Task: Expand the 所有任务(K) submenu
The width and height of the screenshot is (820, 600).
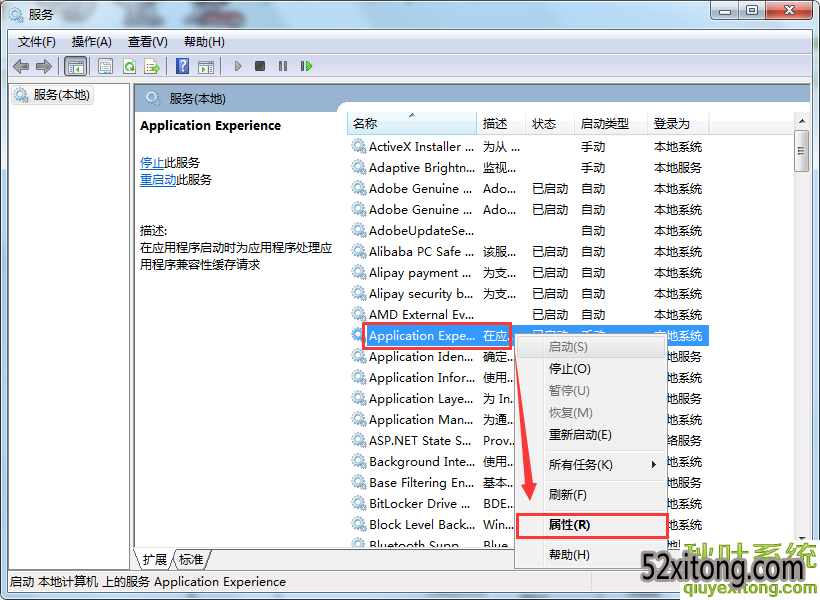Action: (x=591, y=465)
